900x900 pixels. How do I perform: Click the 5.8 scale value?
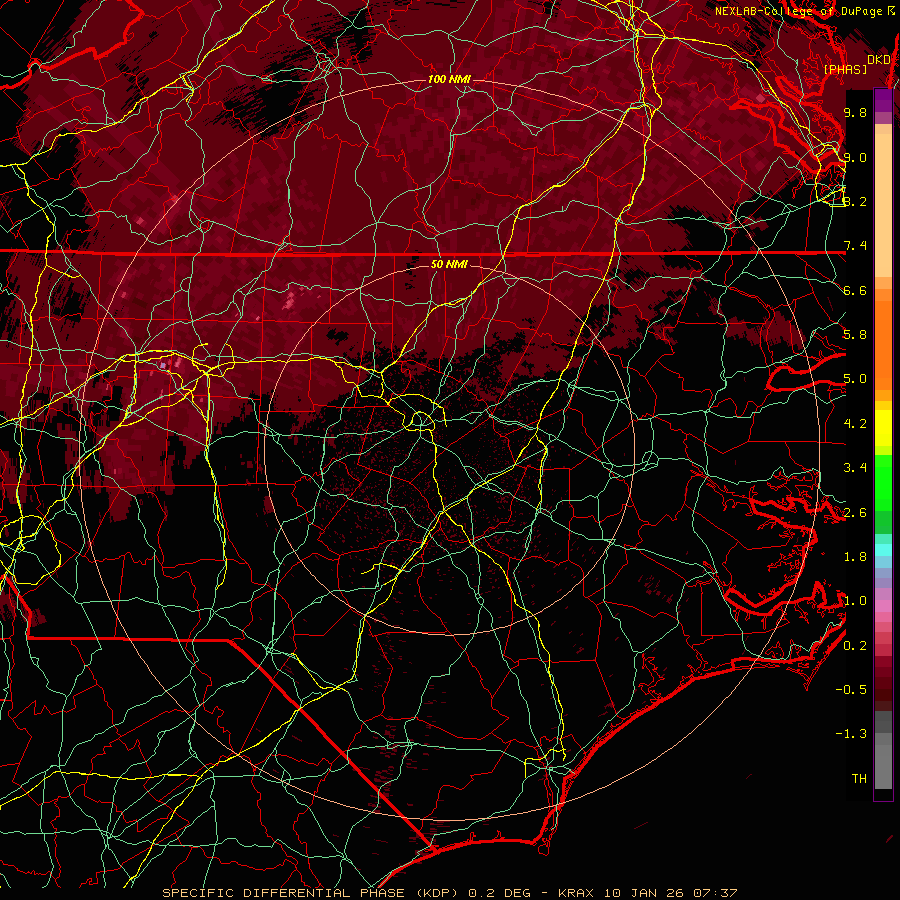[855, 335]
